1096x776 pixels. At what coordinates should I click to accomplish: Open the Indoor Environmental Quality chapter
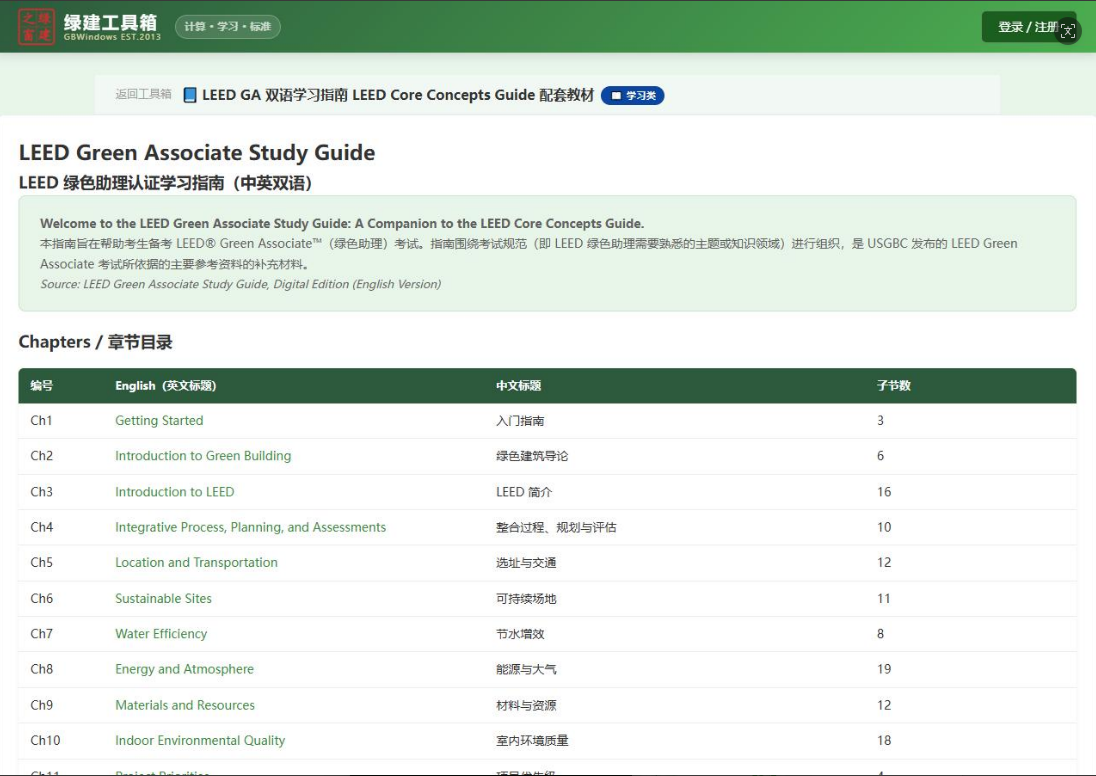(x=200, y=741)
